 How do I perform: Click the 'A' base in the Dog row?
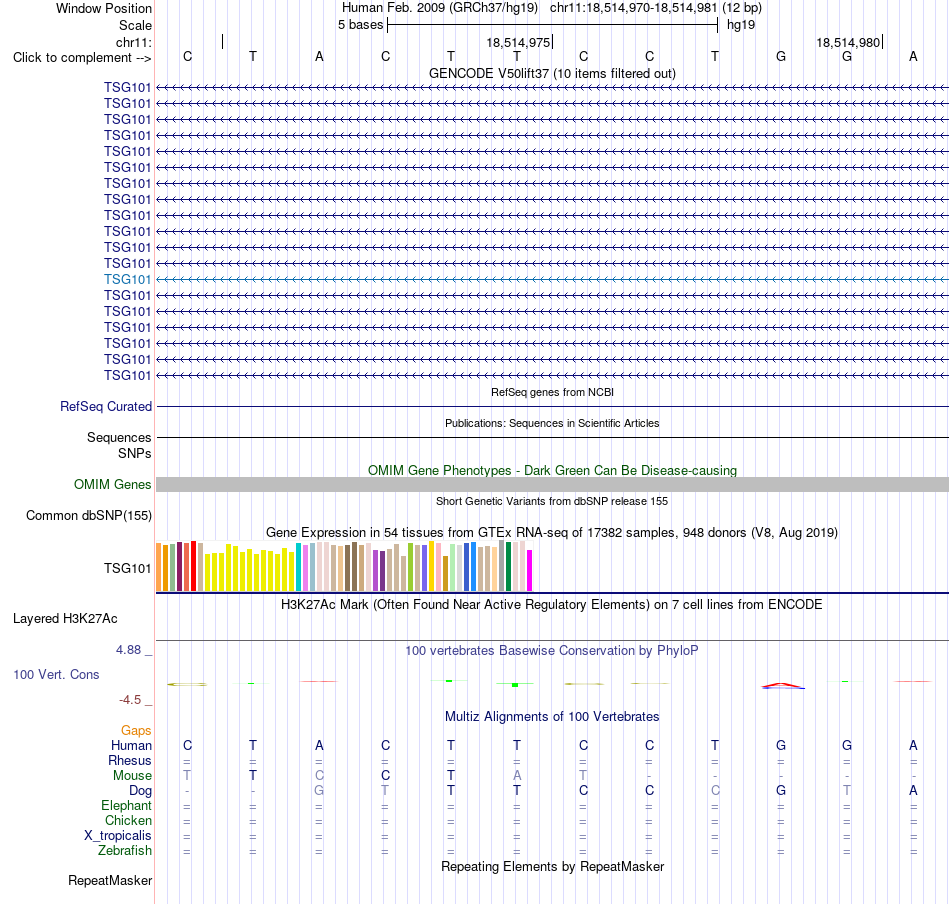pyautogui.click(x=913, y=791)
